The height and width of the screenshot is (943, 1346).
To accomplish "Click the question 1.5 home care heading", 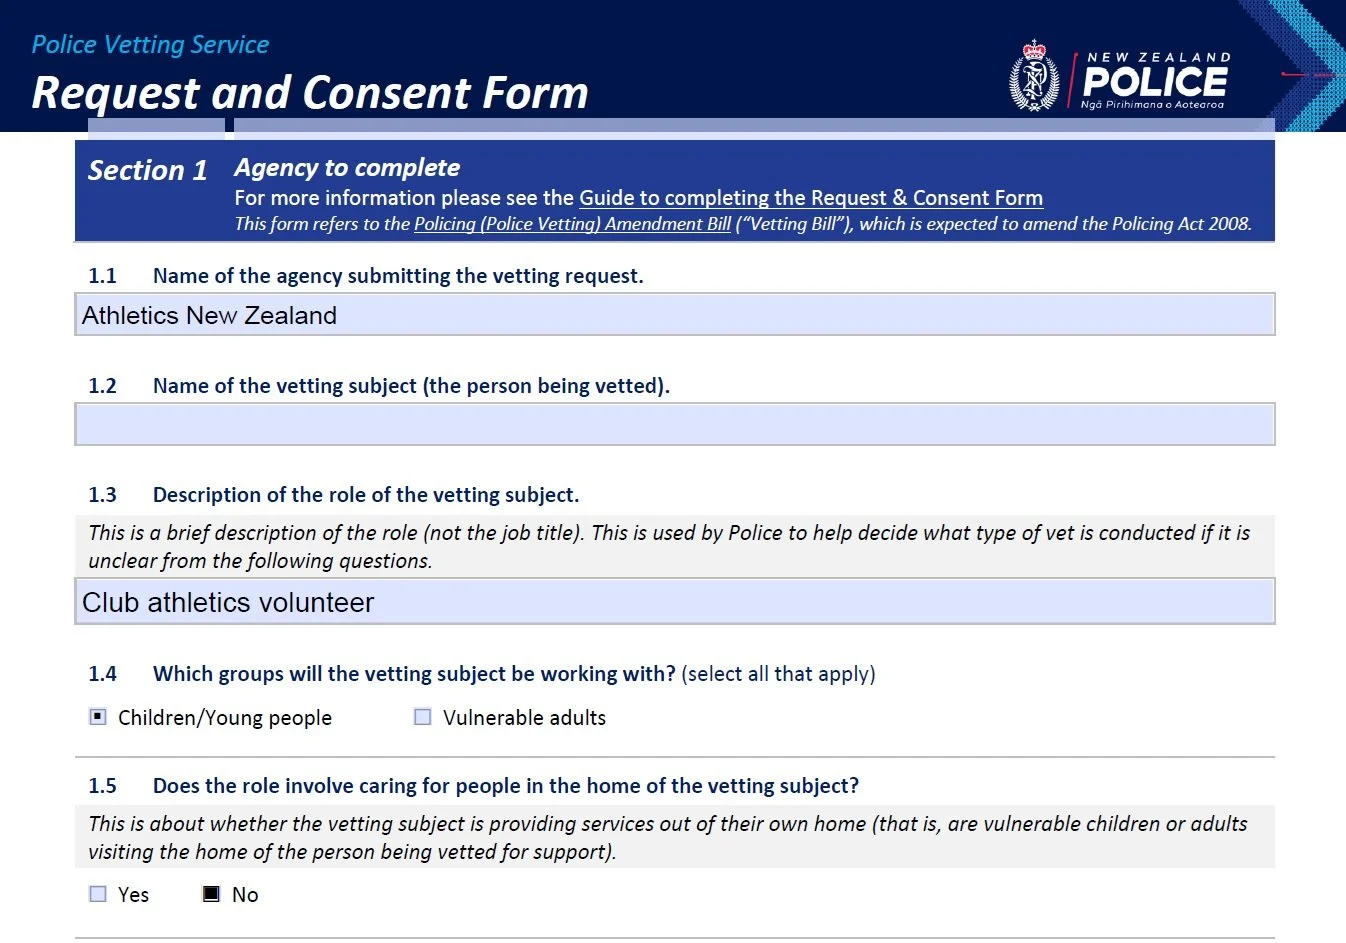I will coord(505,786).
